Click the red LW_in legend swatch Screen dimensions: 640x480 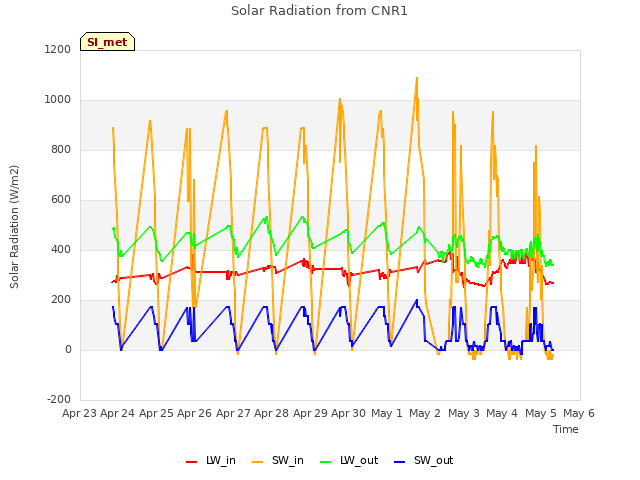(x=191, y=462)
